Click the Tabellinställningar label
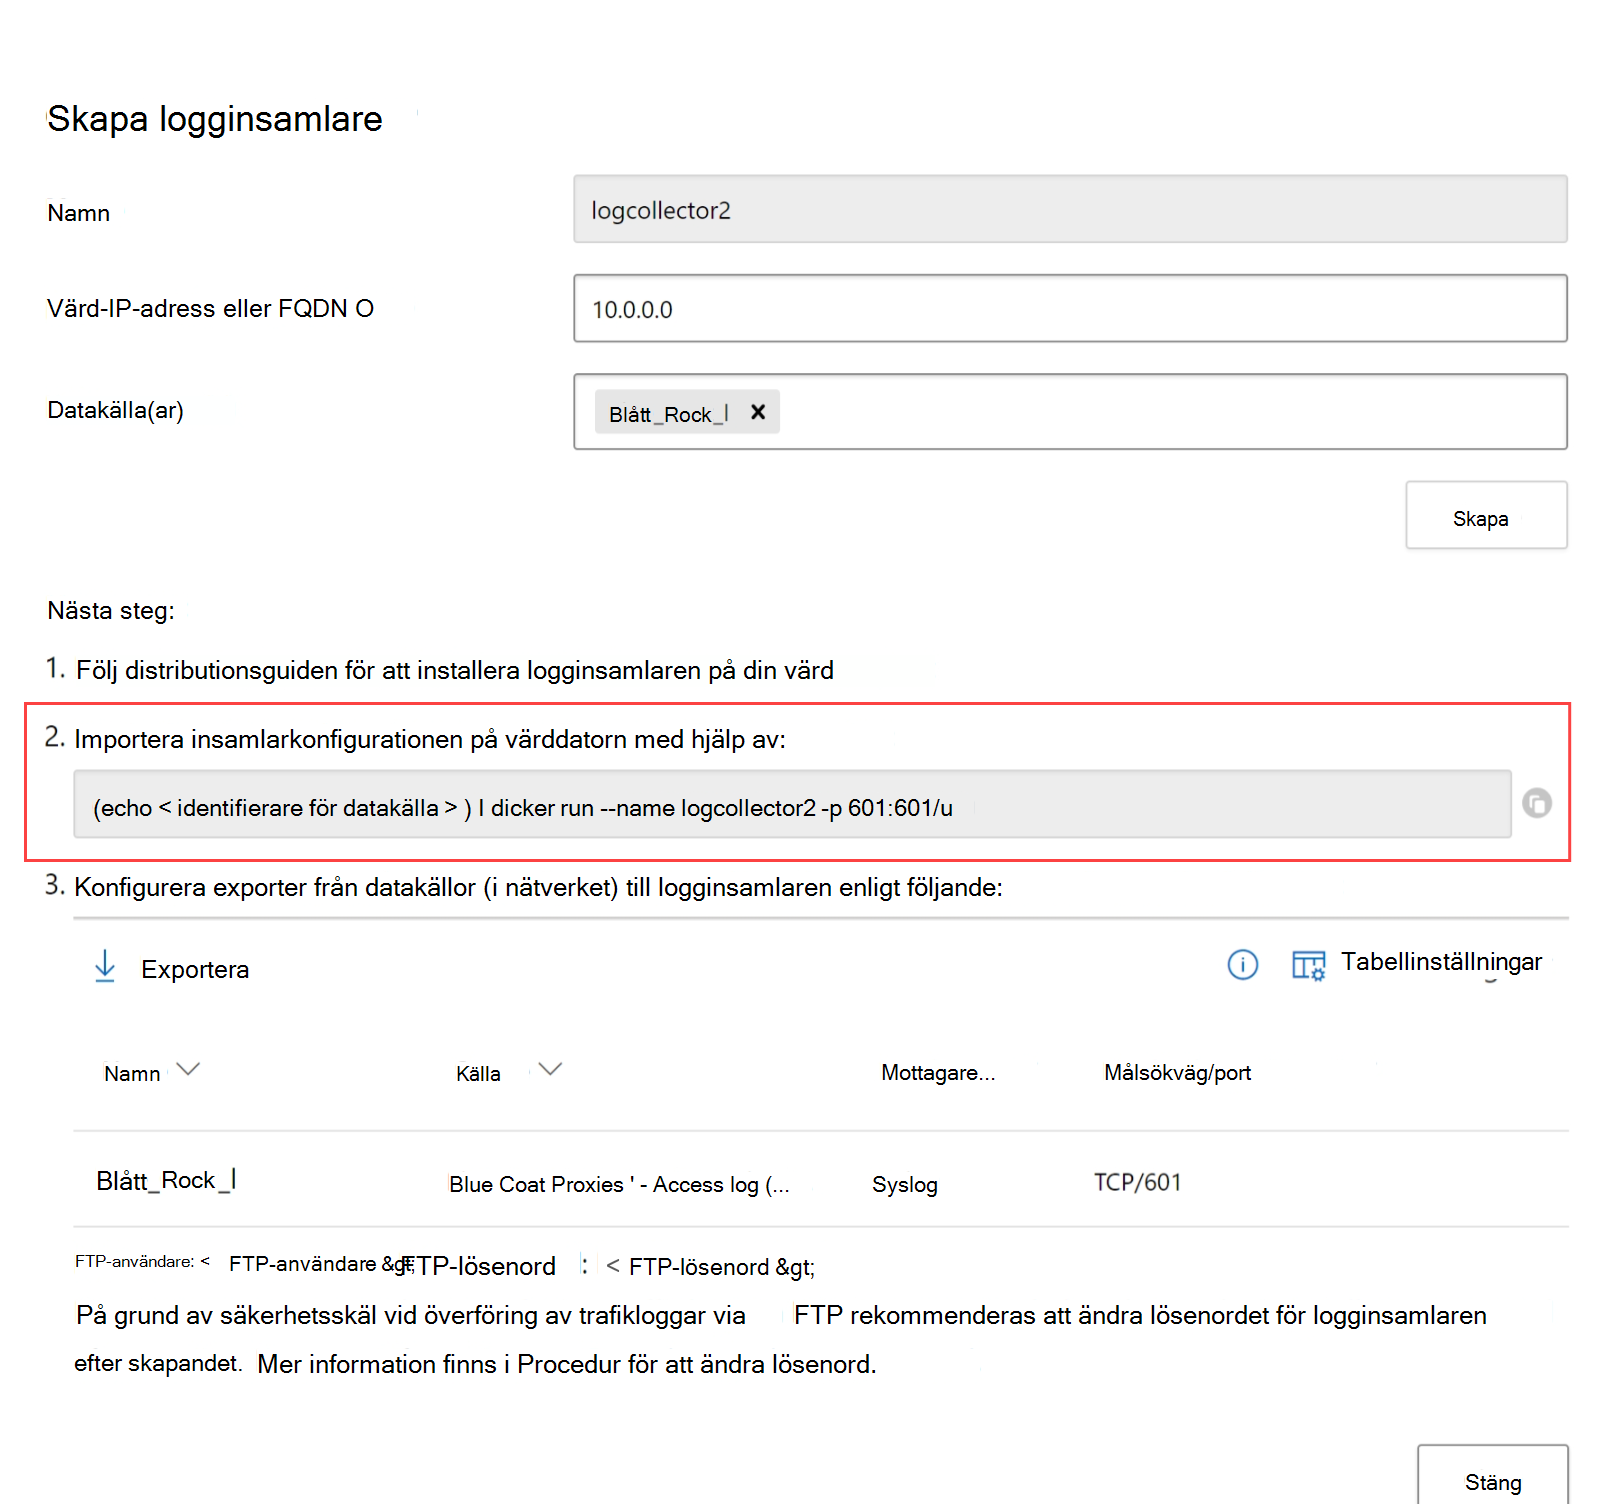The height and width of the screenshot is (1504, 1611). pos(1441,962)
